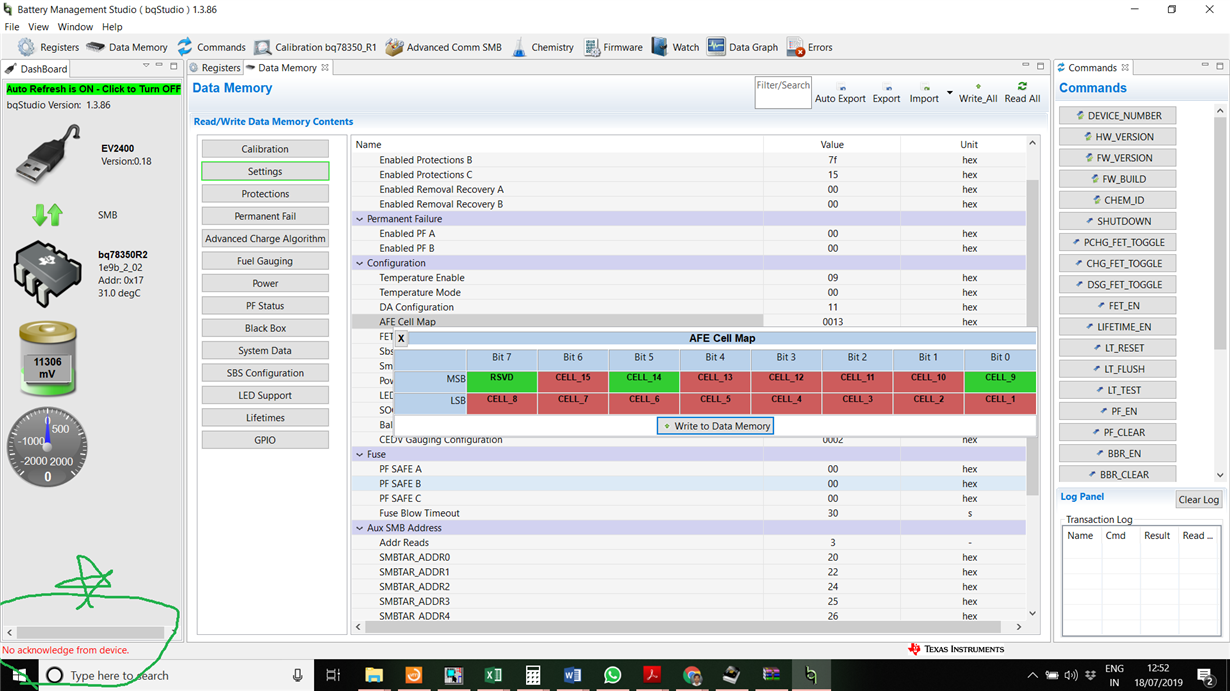Screen dimensions: 1230x691
Task: Open the DashBoard panel view menu arrow
Action: click(x=146, y=66)
